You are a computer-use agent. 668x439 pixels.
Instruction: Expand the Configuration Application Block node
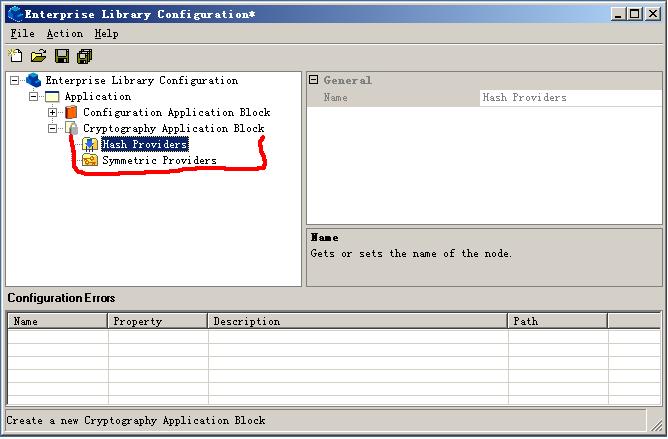click(x=52, y=113)
